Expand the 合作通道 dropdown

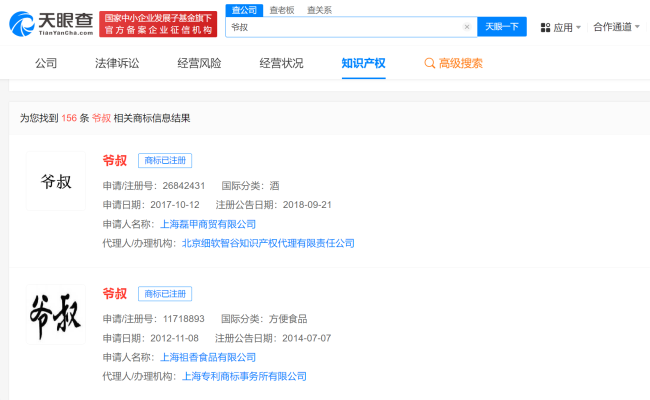click(x=616, y=27)
